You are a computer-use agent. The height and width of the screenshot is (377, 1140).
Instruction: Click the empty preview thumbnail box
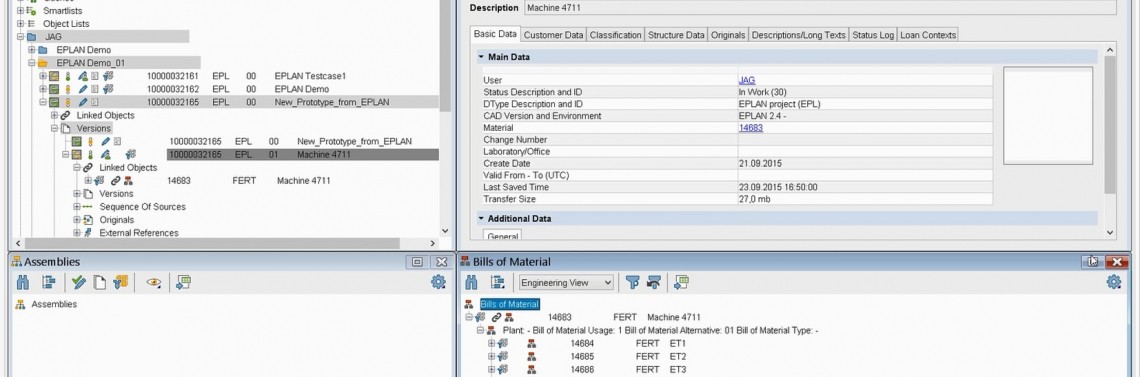point(1048,115)
